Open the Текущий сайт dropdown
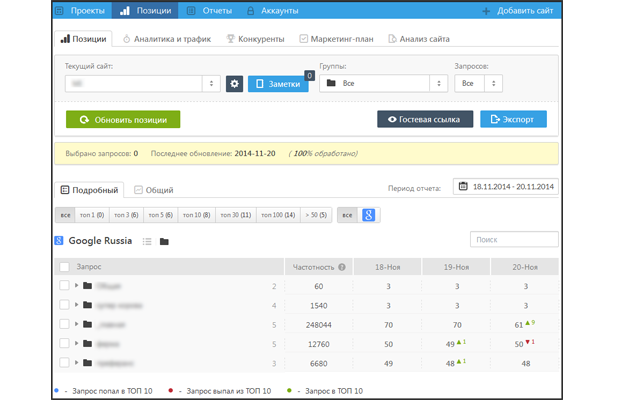Viewport: 640px width, 400px height. pyautogui.click(x=142, y=84)
